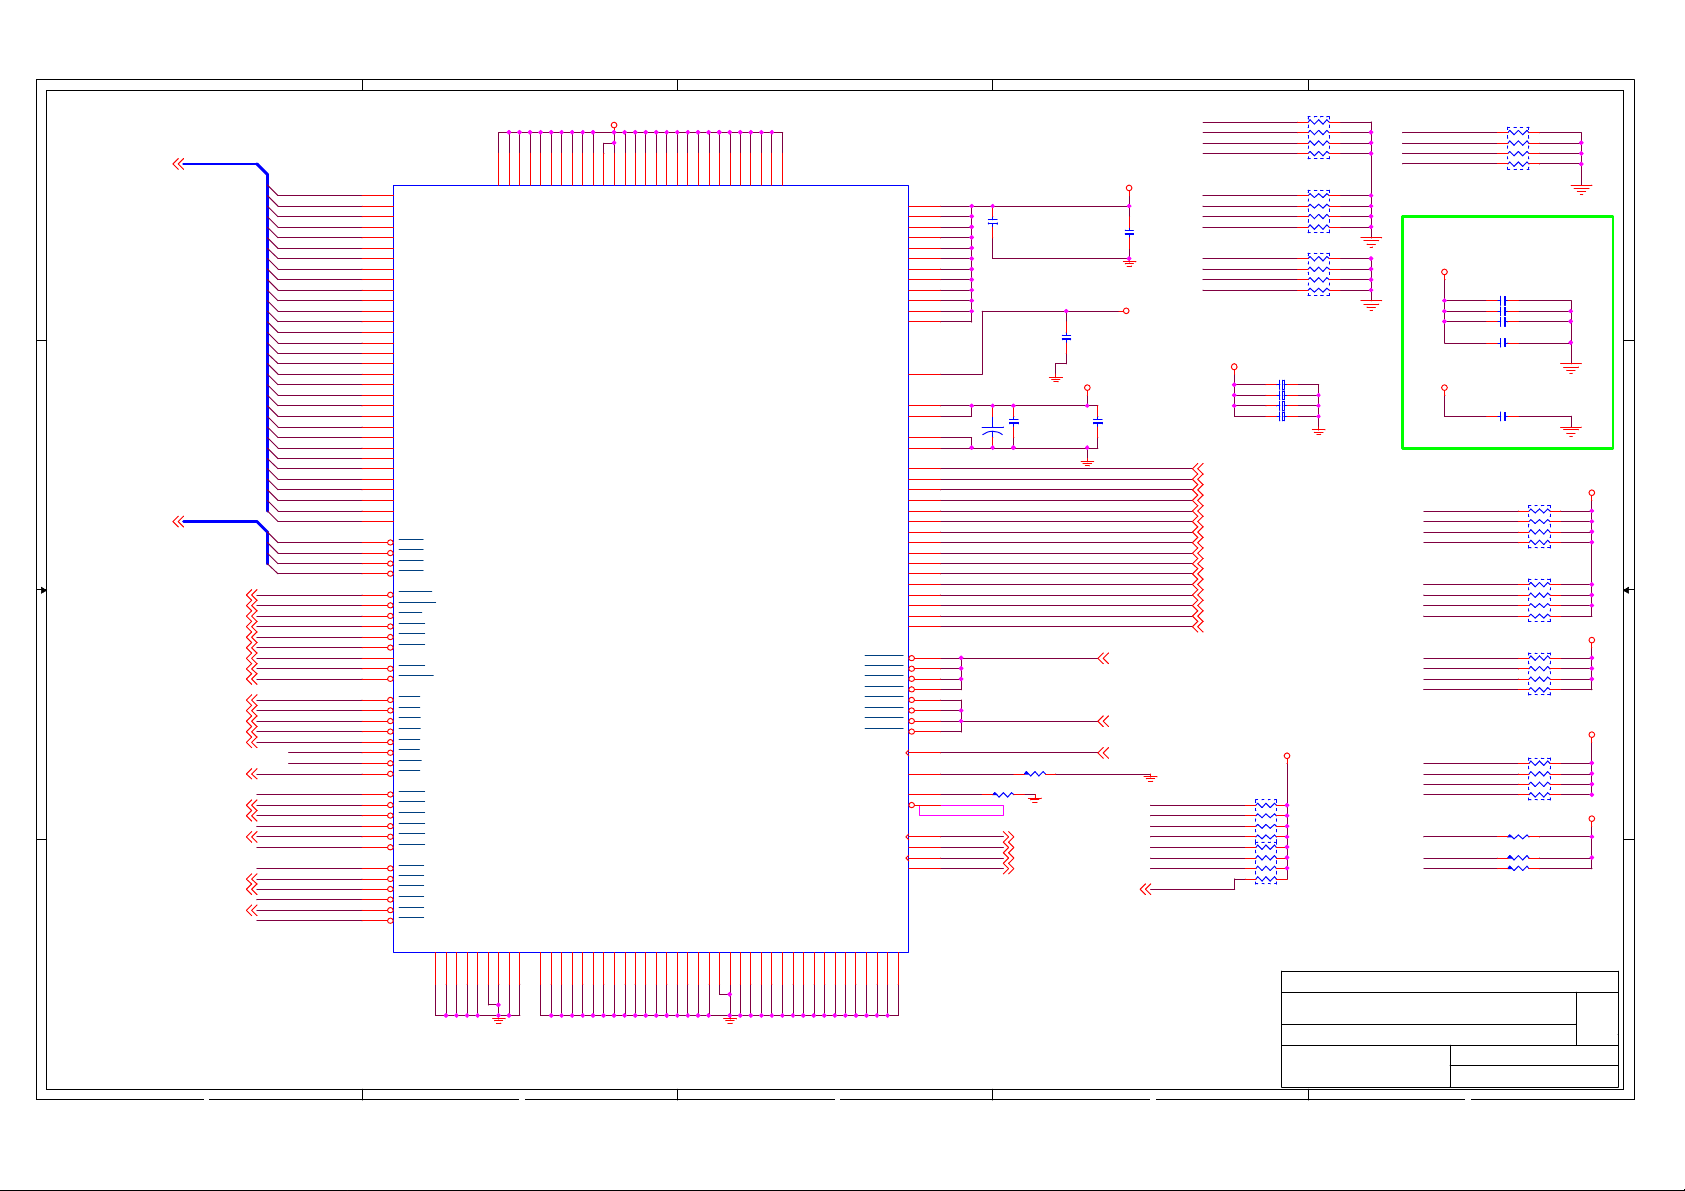The height and width of the screenshot is (1191, 1685).
Task: Select the four-capacitor array left of green box
Action: pos(1282,400)
